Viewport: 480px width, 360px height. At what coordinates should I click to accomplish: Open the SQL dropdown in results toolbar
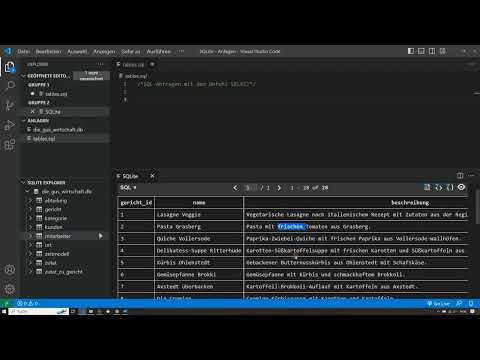coord(128,188)
